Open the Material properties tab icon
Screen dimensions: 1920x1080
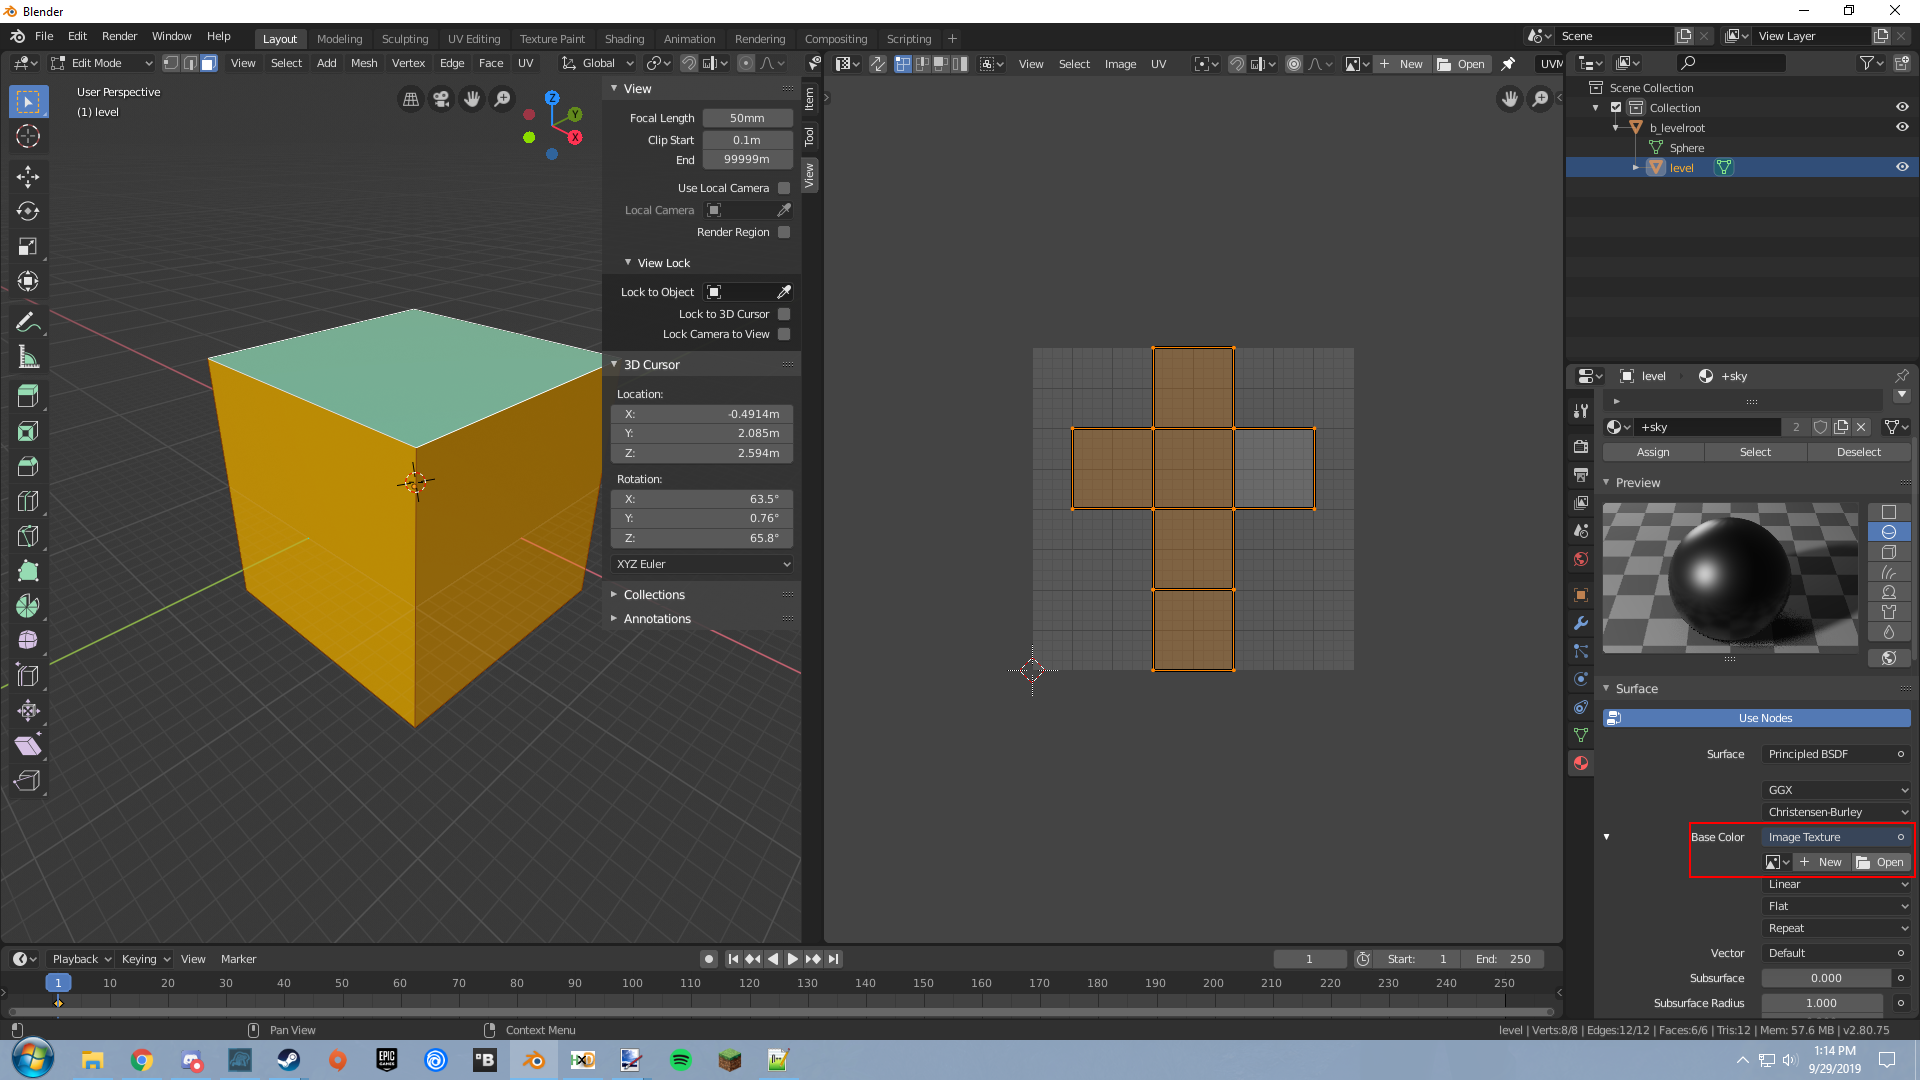tap(1581, 763)
